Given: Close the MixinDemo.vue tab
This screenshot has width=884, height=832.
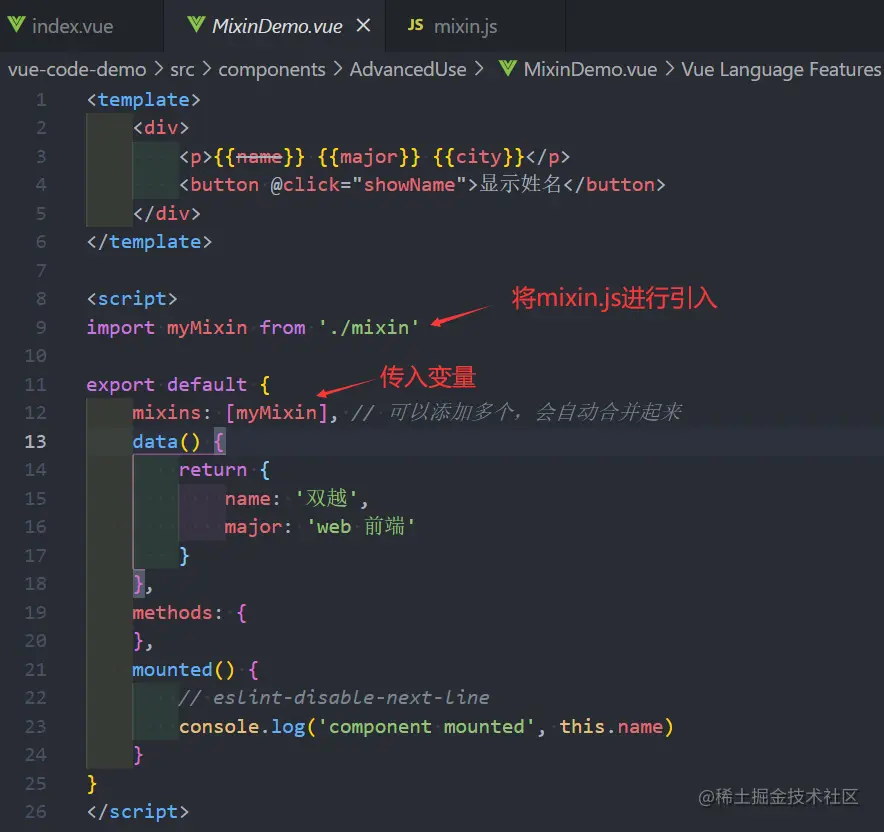Looking at the screenshot, I should click(x=364, y=25).
